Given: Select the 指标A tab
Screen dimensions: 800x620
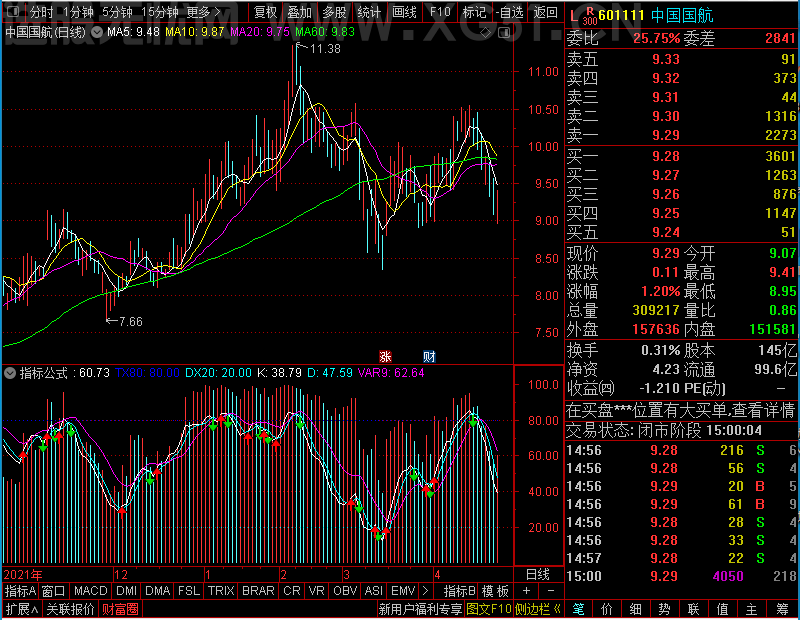Looking at the screenshot, I should (20, 590).
